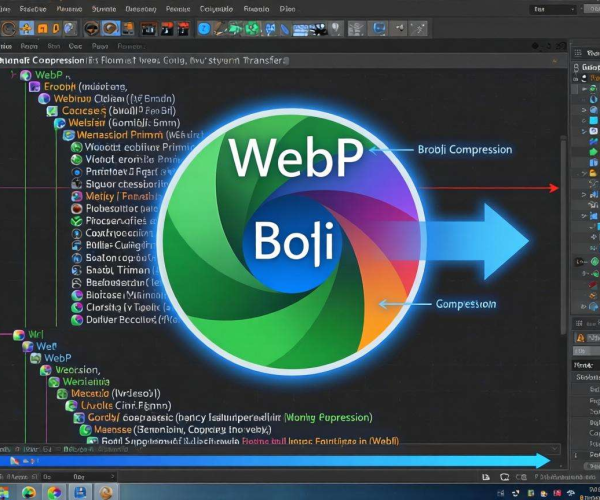The width and height of the screenshot is (600, 500).
Task: Select the orange folder icon in right panel
Action: click(x=593, y=173)
